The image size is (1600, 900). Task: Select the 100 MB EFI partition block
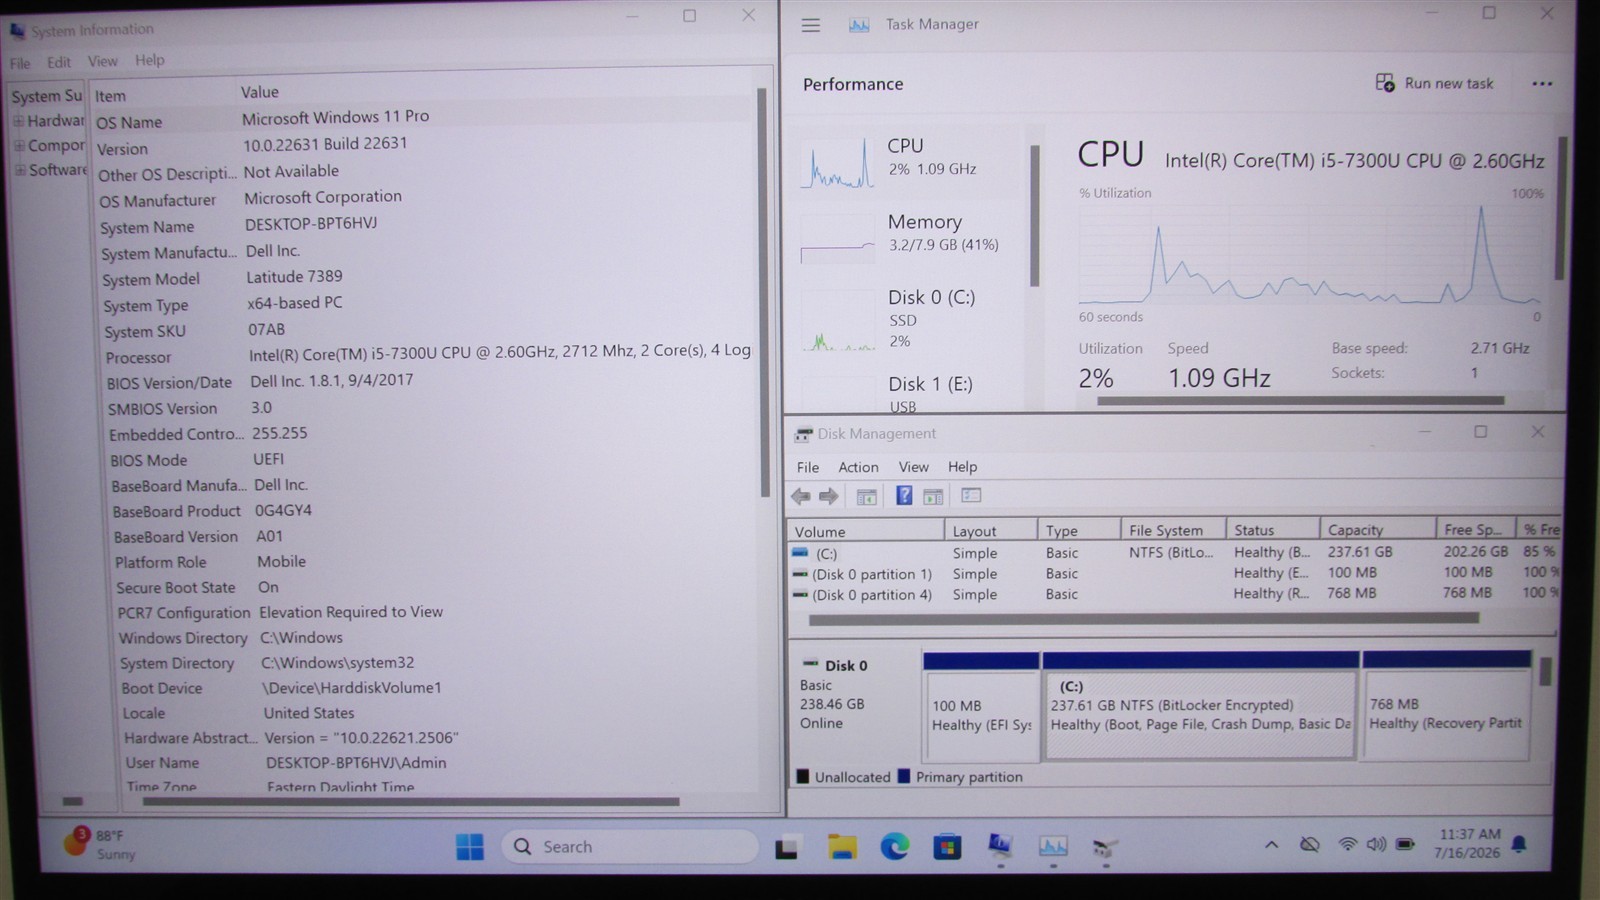[981, 706]
